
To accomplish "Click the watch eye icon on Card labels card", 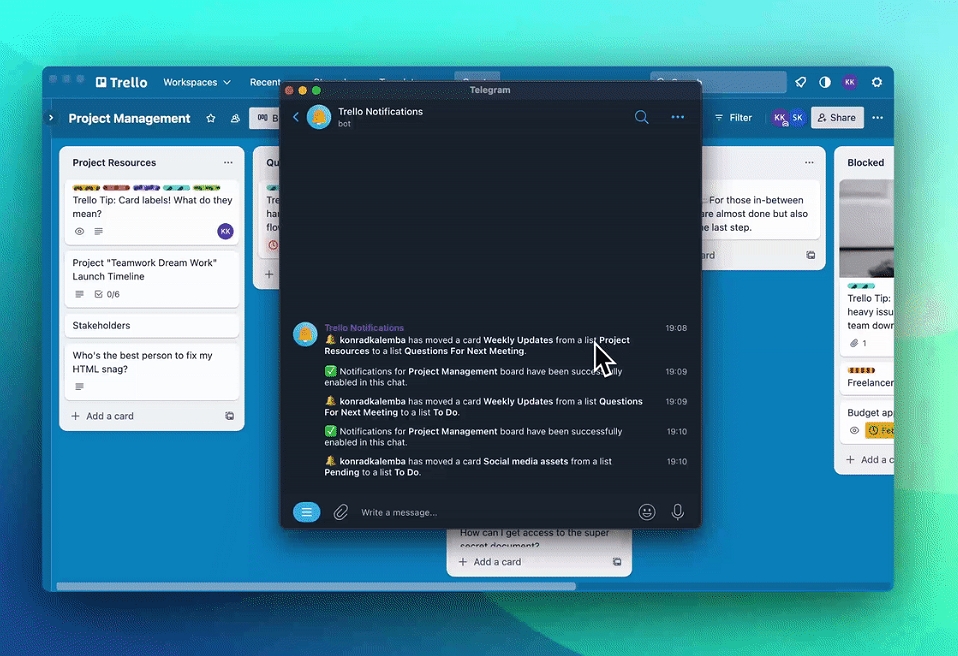I will click(79, 231).
